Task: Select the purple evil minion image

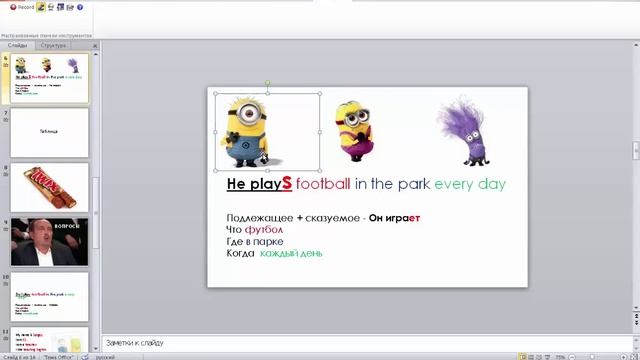Action: 464,131
